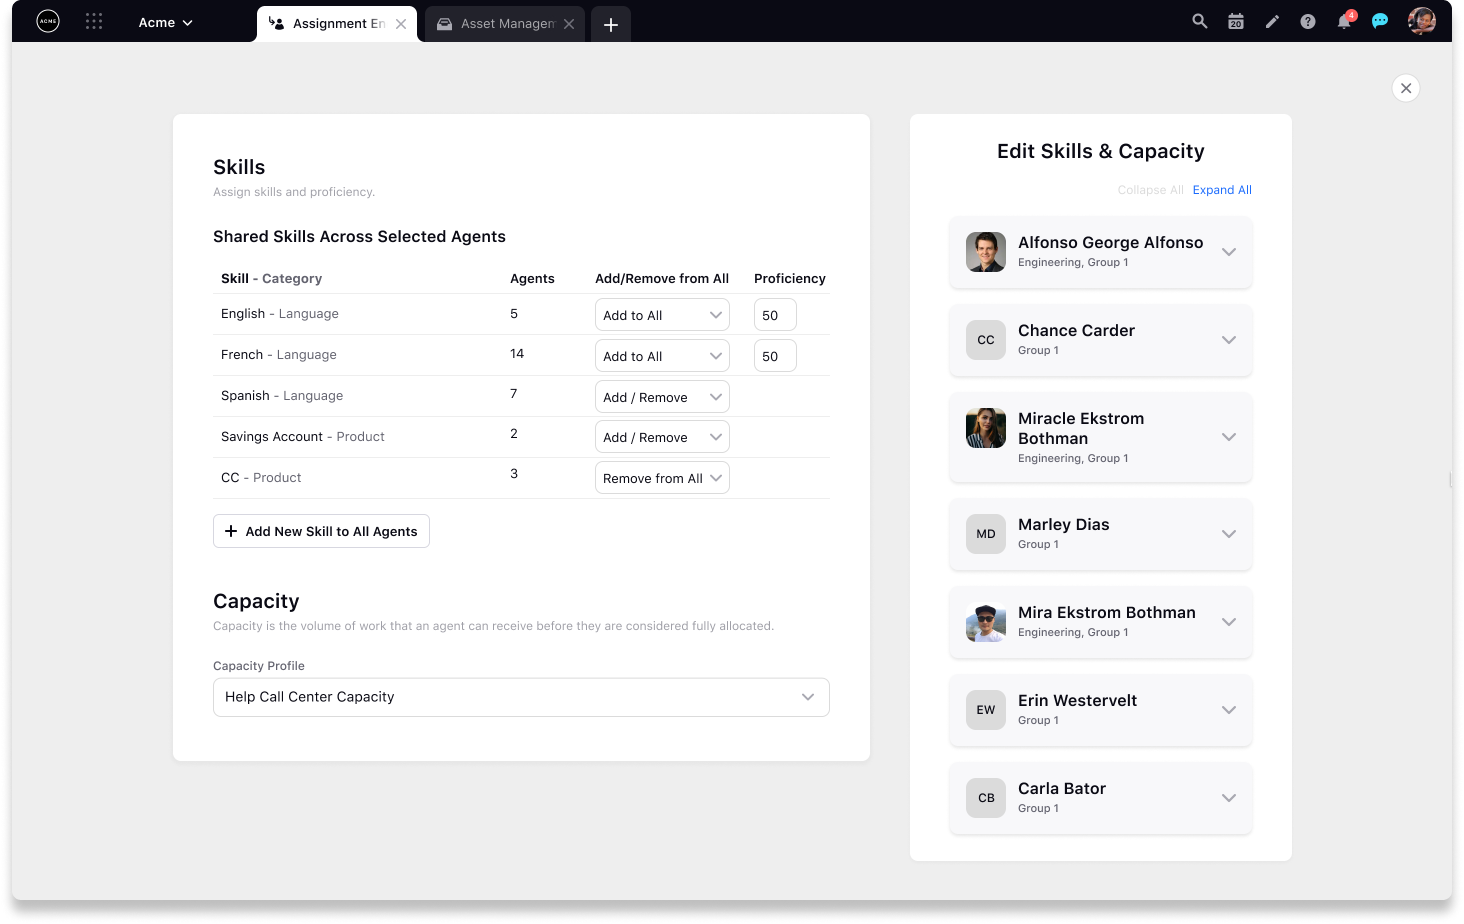
Task: Switch to the Asset Management tab
Action: [504, 22]
